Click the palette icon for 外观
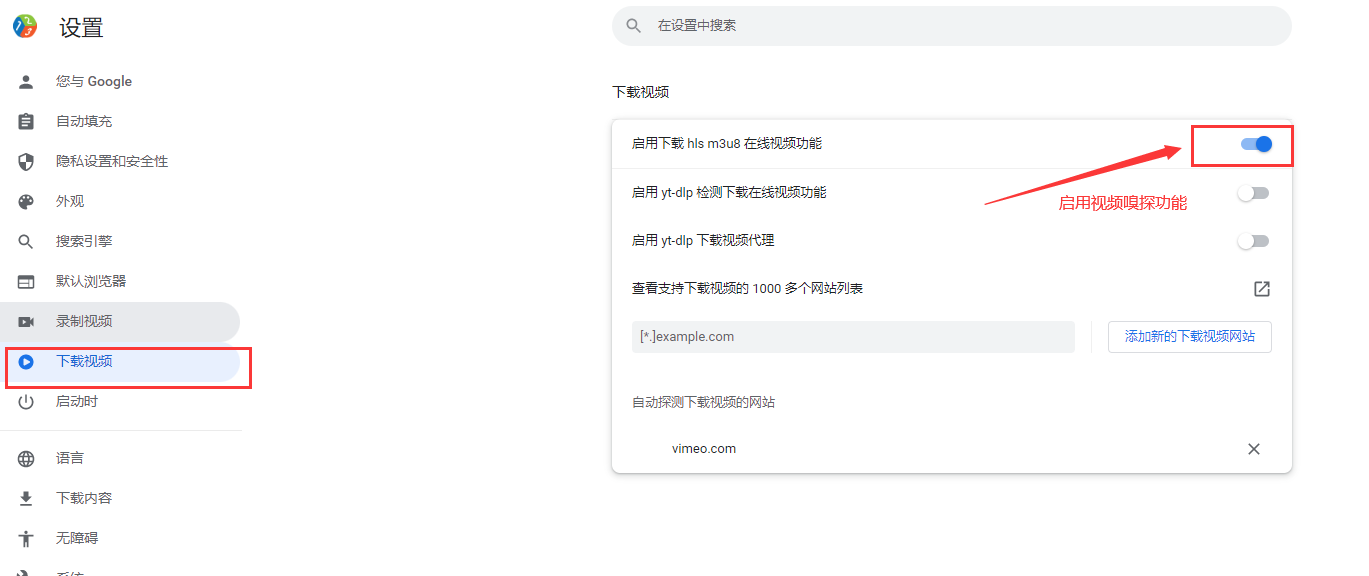 pos(26,202)
